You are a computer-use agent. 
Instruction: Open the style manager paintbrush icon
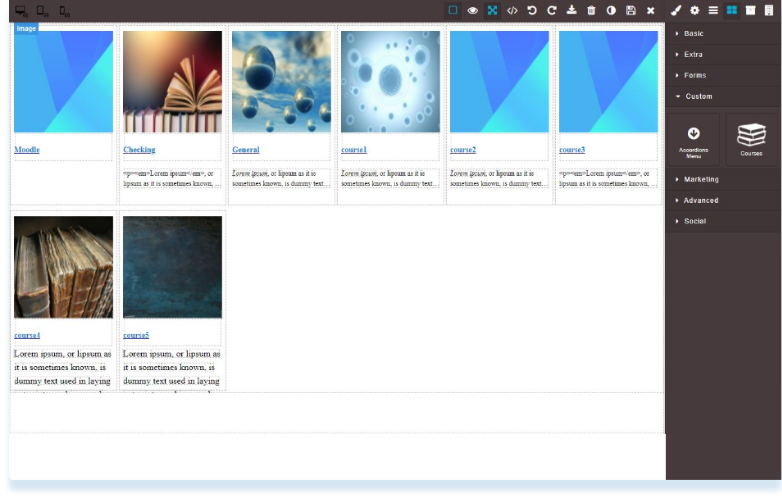click(x=676, y=10)
